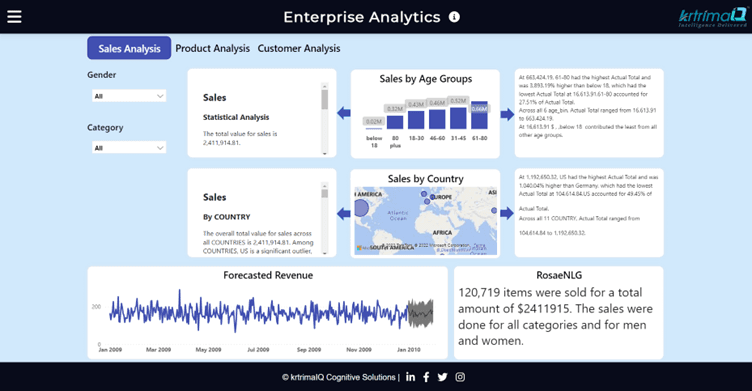752x391 pixels.
Task: Select the 61-80 age group bar
Action: (x=480, y=115)
